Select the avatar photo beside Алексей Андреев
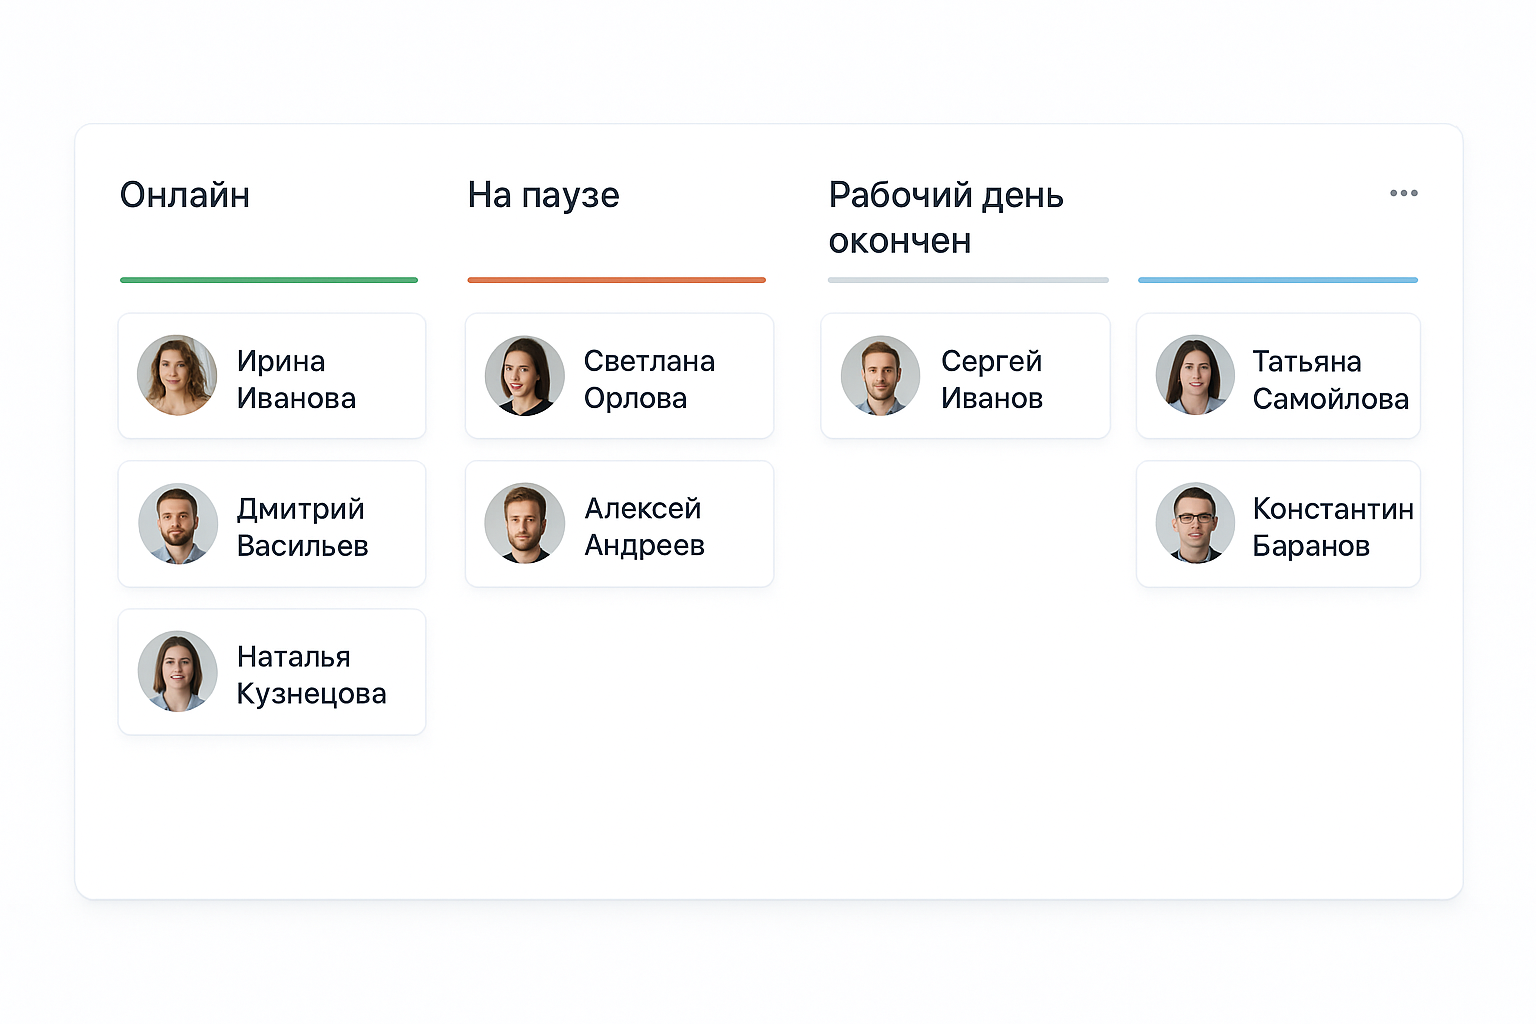The height and width of the screenshot is (1024, 1536). [524, 523]
